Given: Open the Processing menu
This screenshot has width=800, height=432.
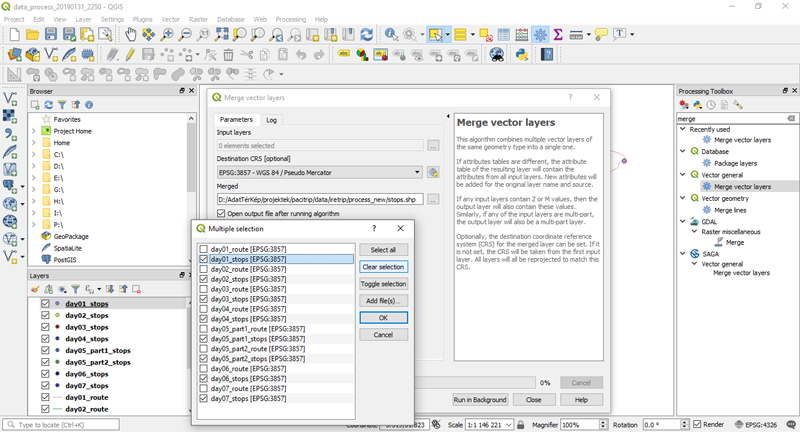Looking at the screenshot, I should 290,19.
